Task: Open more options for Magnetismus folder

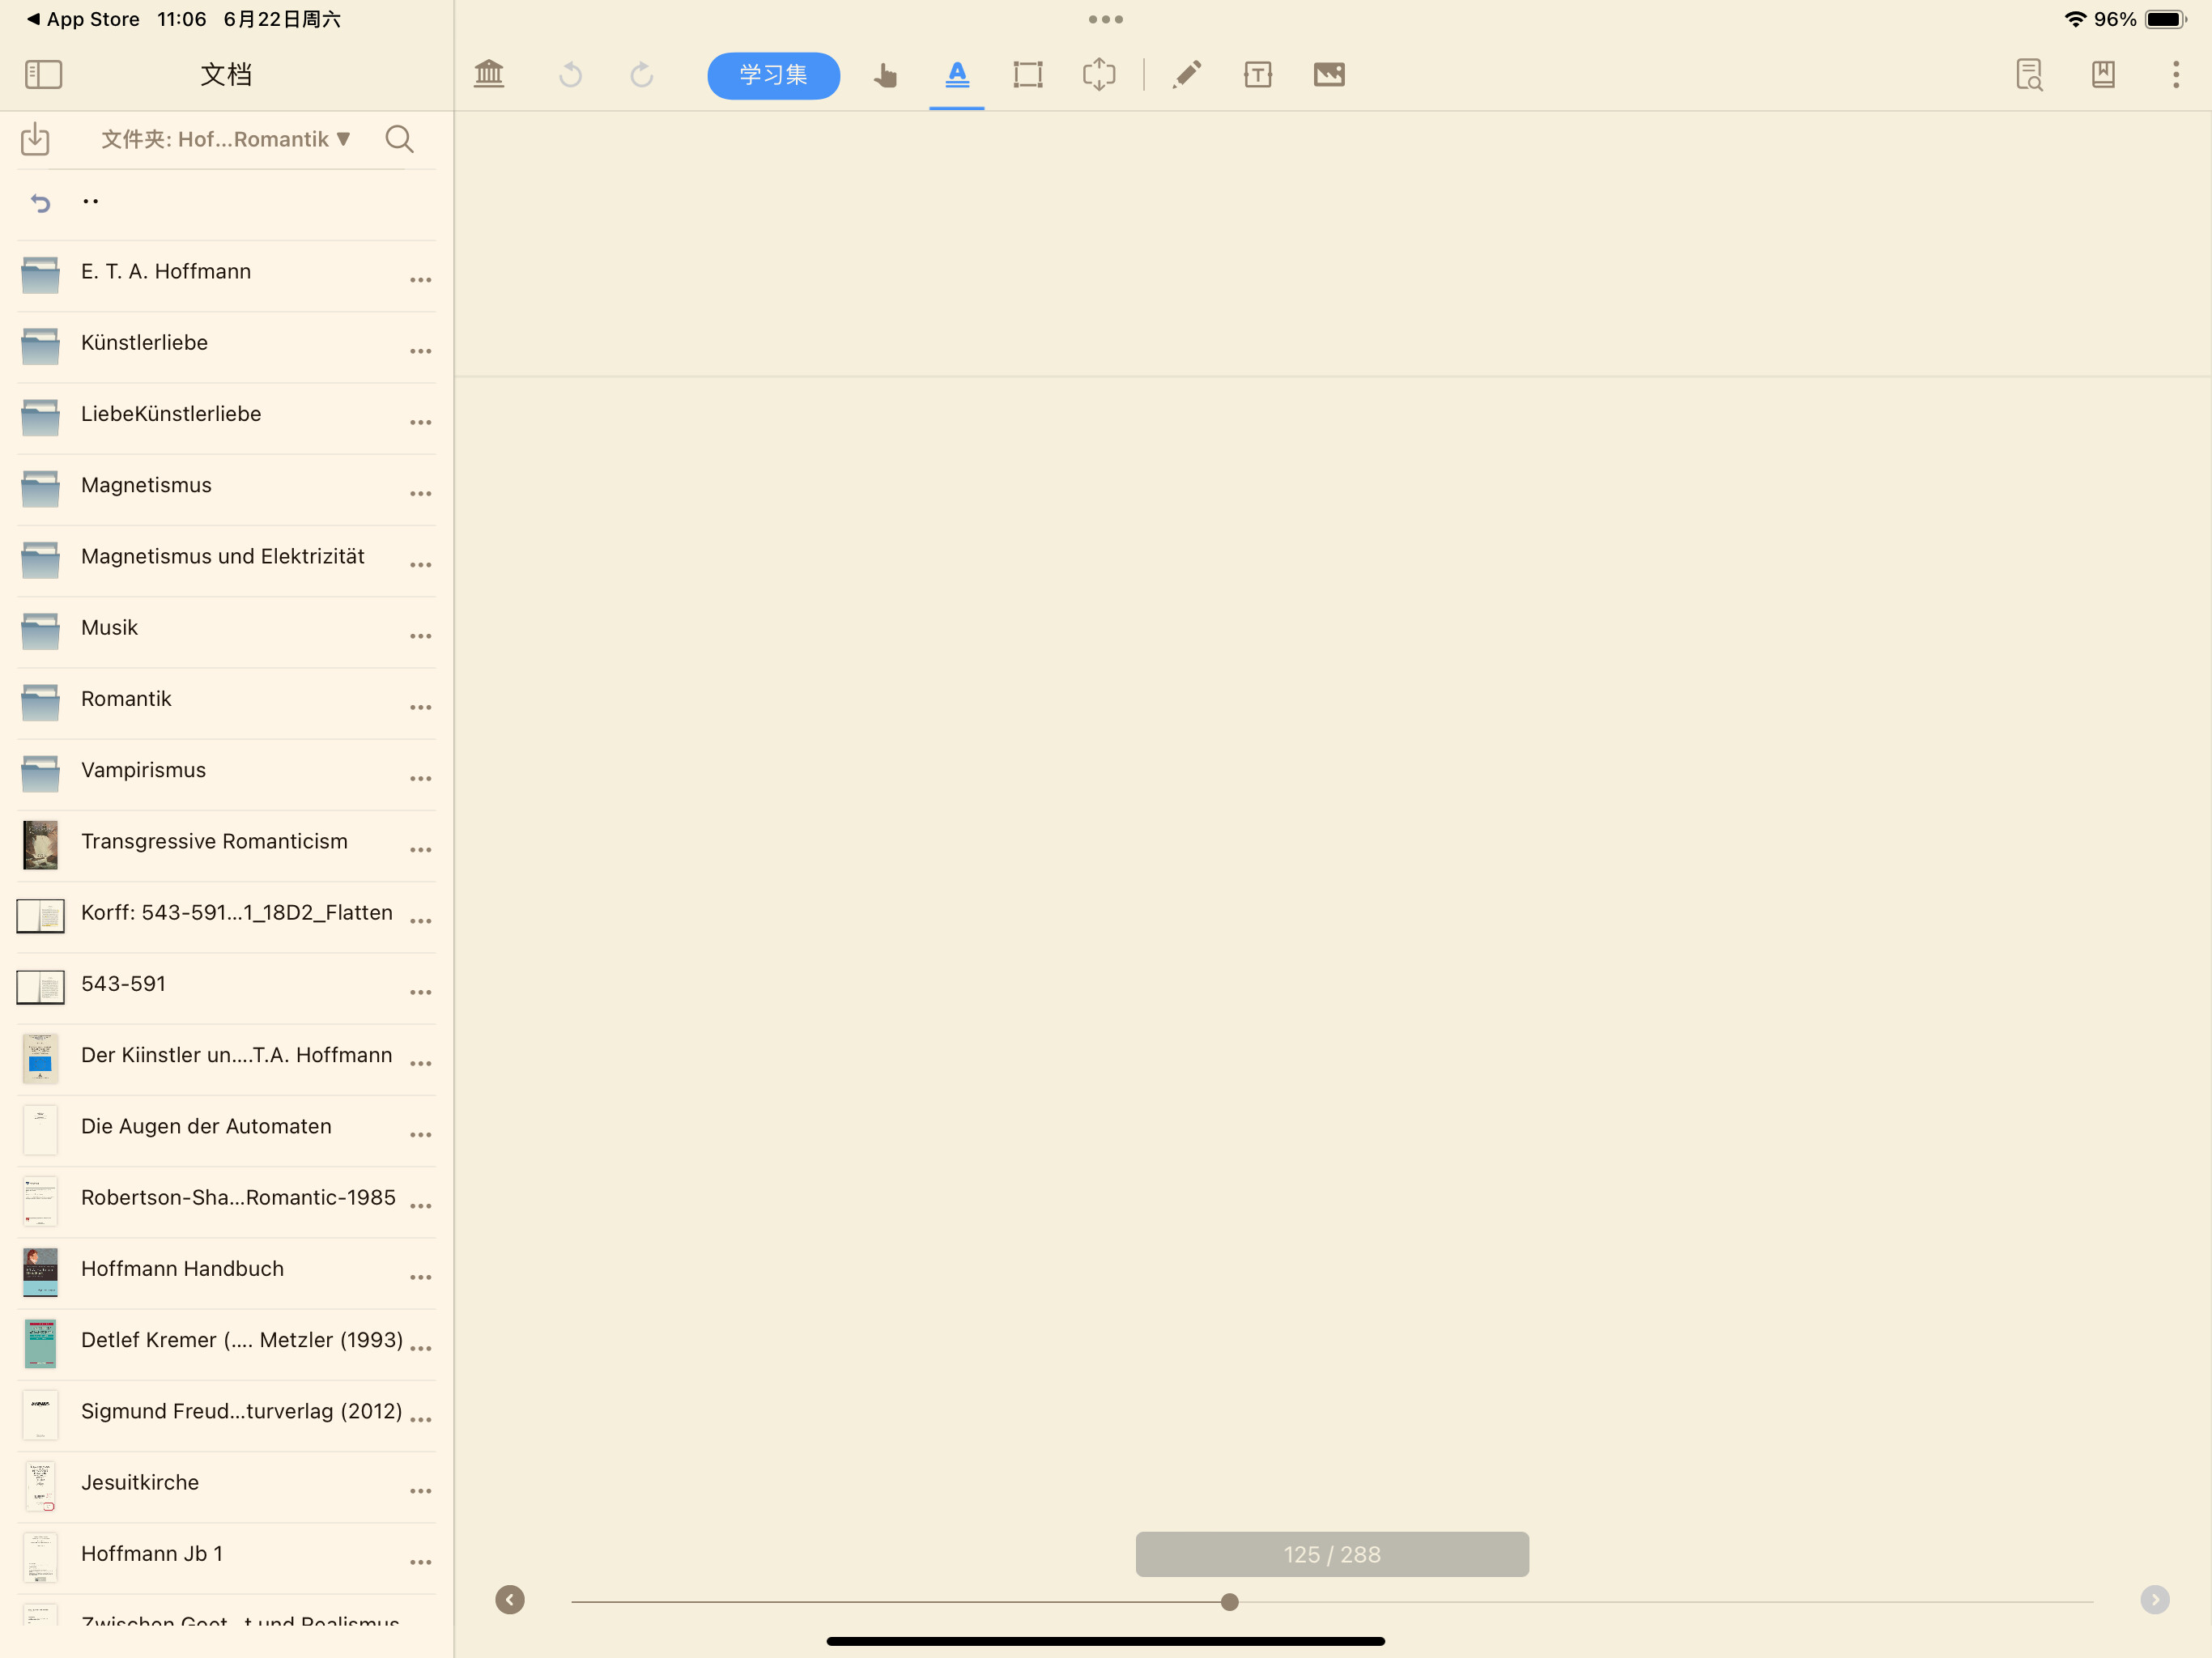Action: (x=421, y=494)
